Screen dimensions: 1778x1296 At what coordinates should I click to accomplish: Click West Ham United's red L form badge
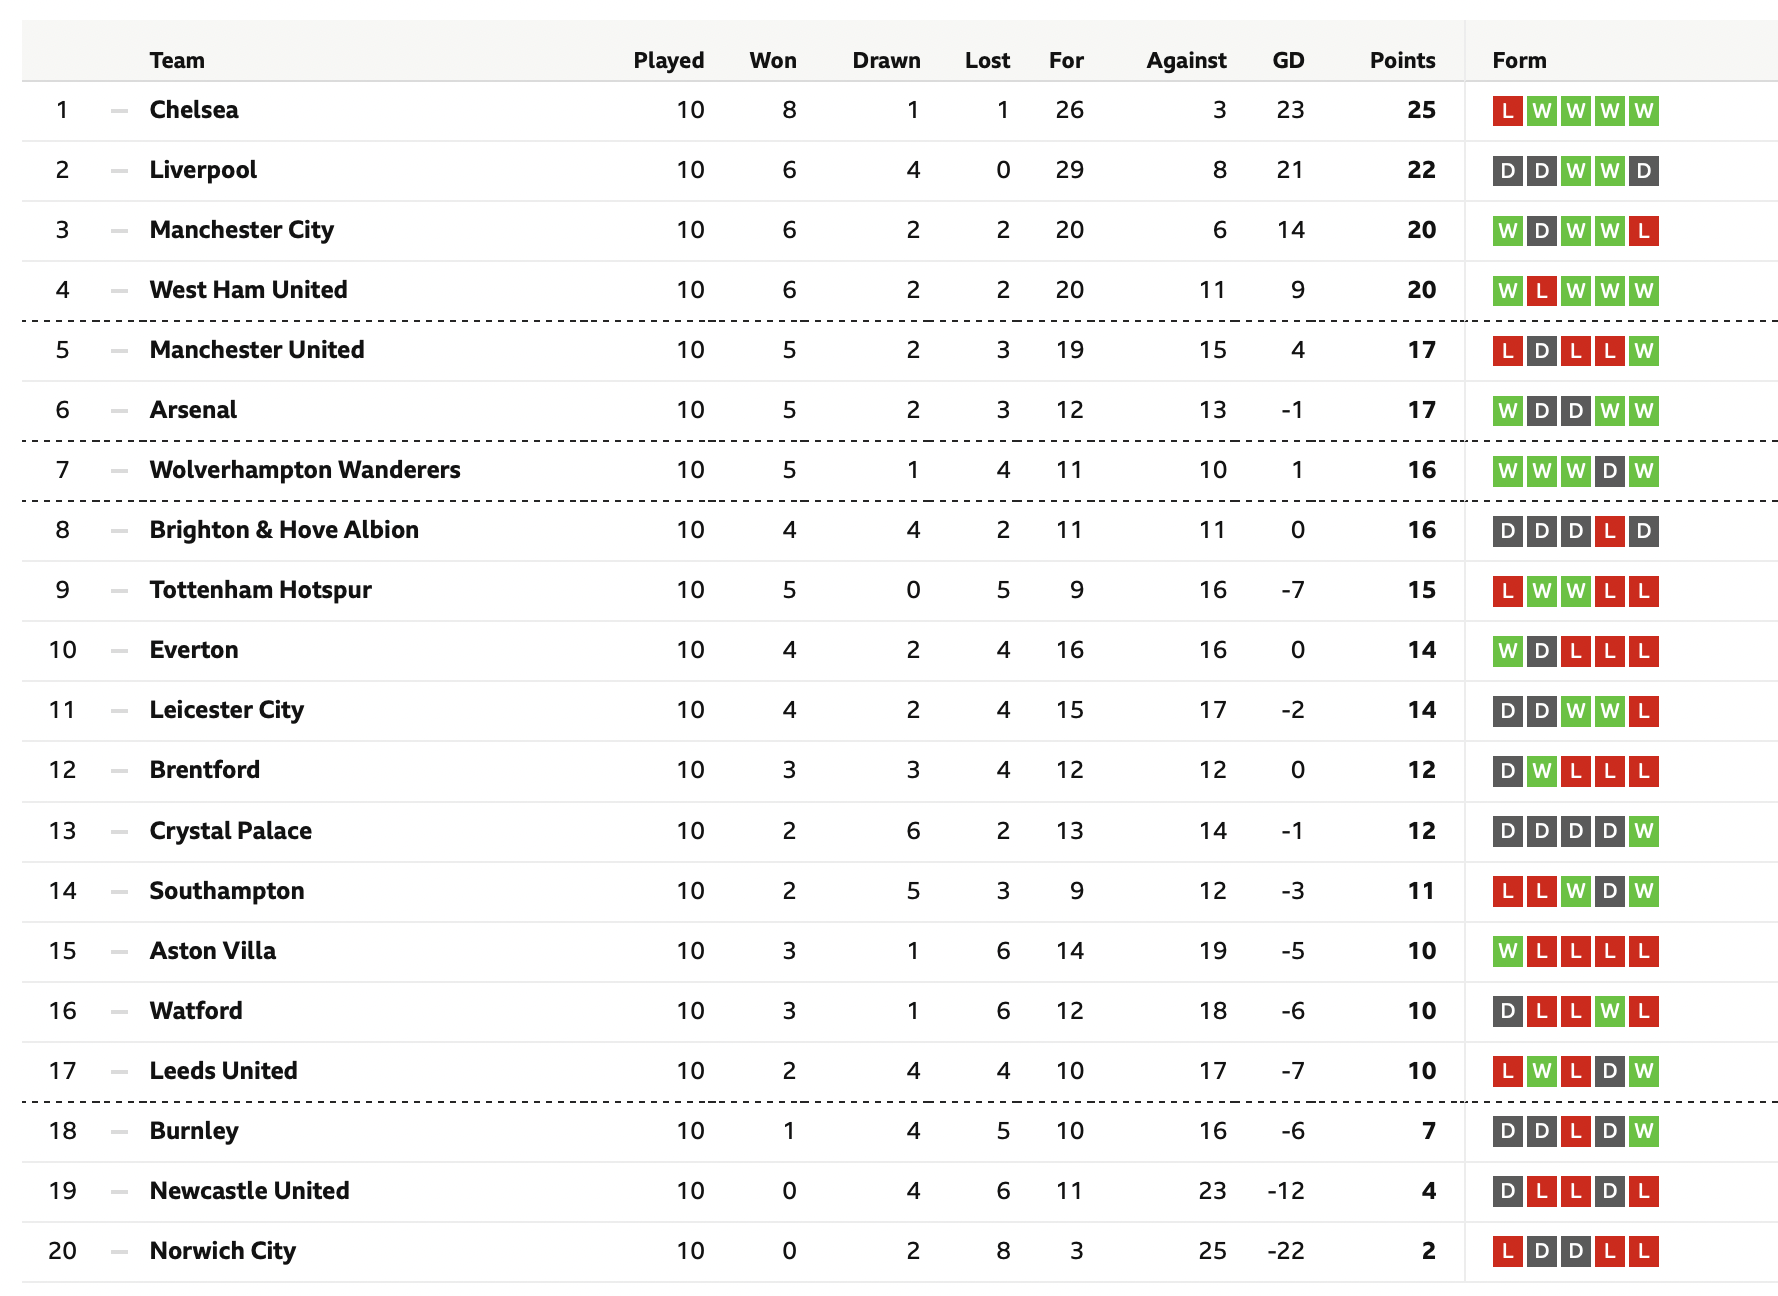click(1542, 291)
